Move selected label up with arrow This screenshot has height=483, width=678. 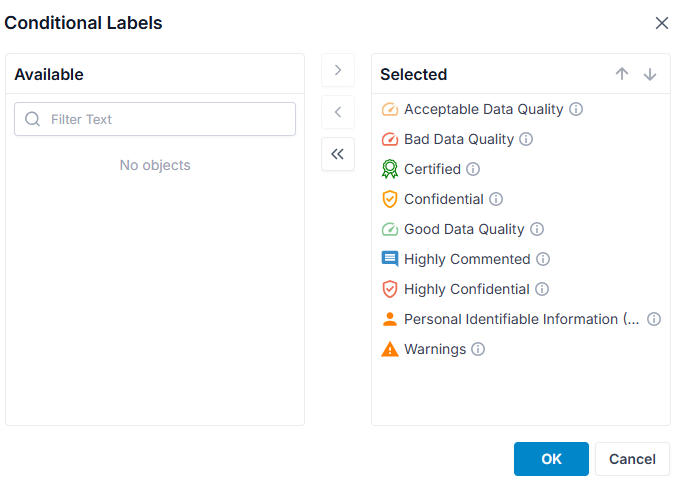[x=622, y=74]
